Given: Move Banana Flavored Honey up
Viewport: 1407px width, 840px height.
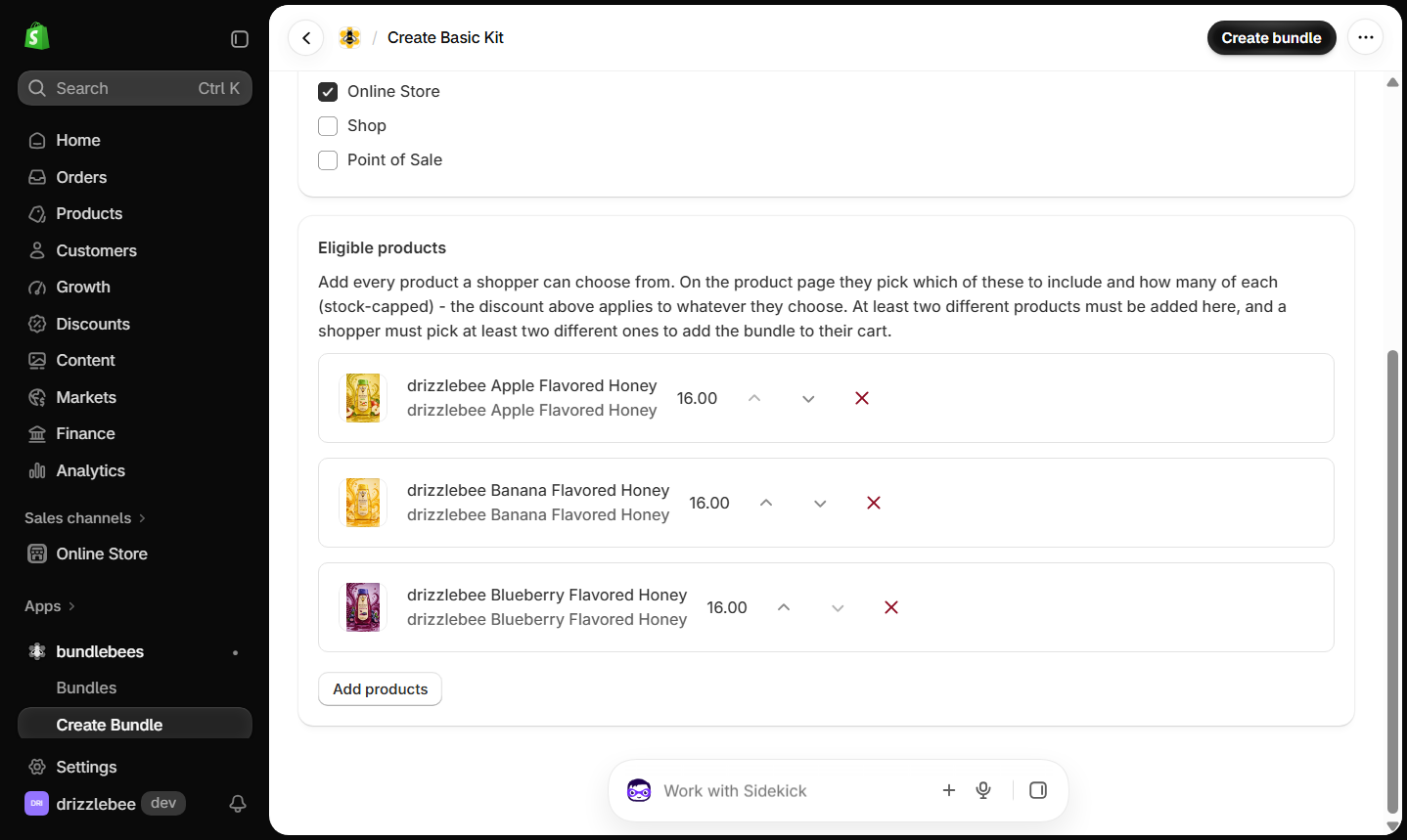Looking at the screenshot, I should (x=766, y=503).
